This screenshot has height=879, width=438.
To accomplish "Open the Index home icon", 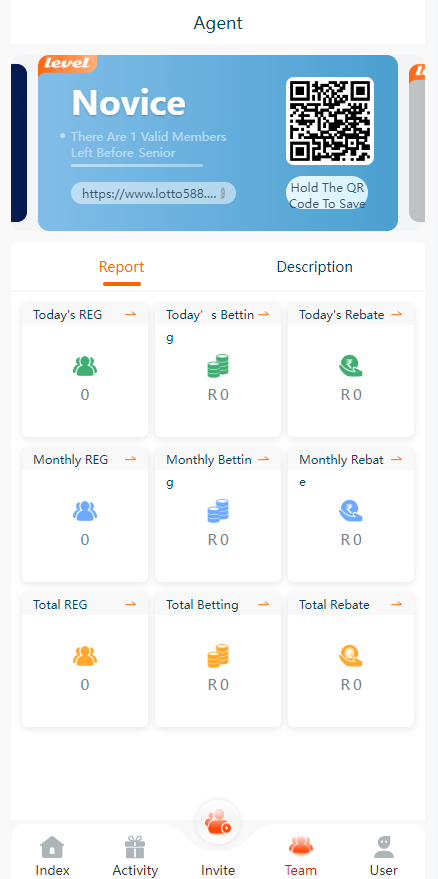I will tap(52, 847).
